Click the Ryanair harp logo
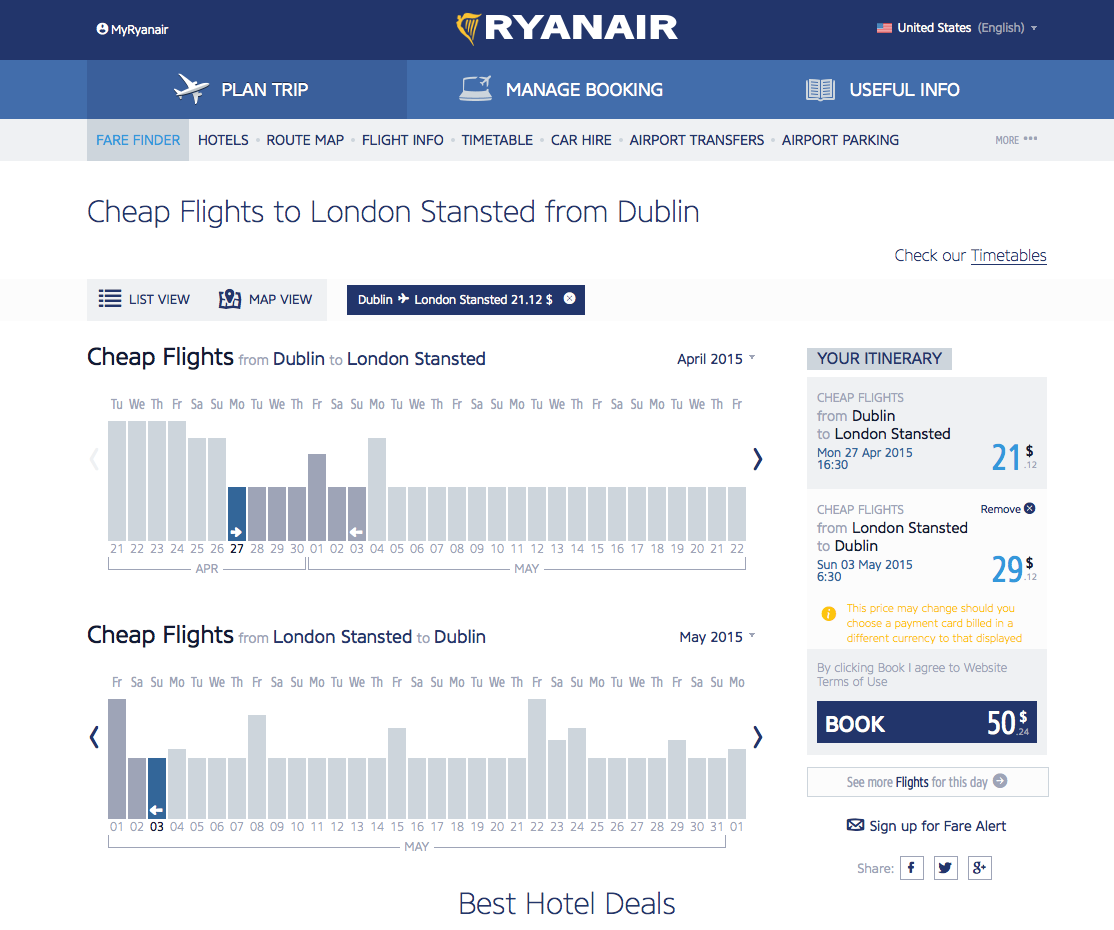Screen dimensions: 1114x930 pos(468,28)
